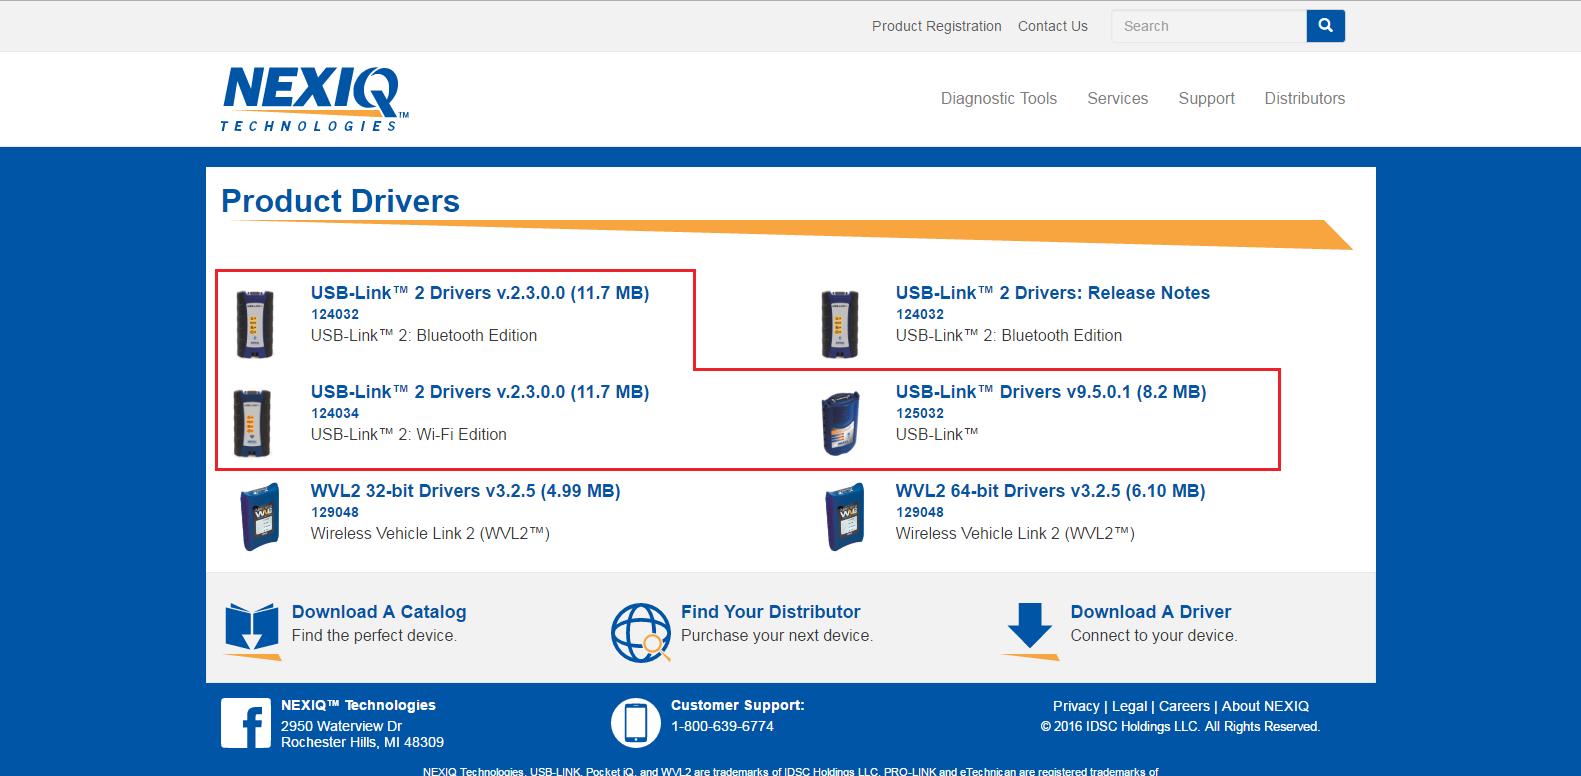
Task: Open the Legal link in footer
Action: pyautogui.click(x=1130, y=706)
